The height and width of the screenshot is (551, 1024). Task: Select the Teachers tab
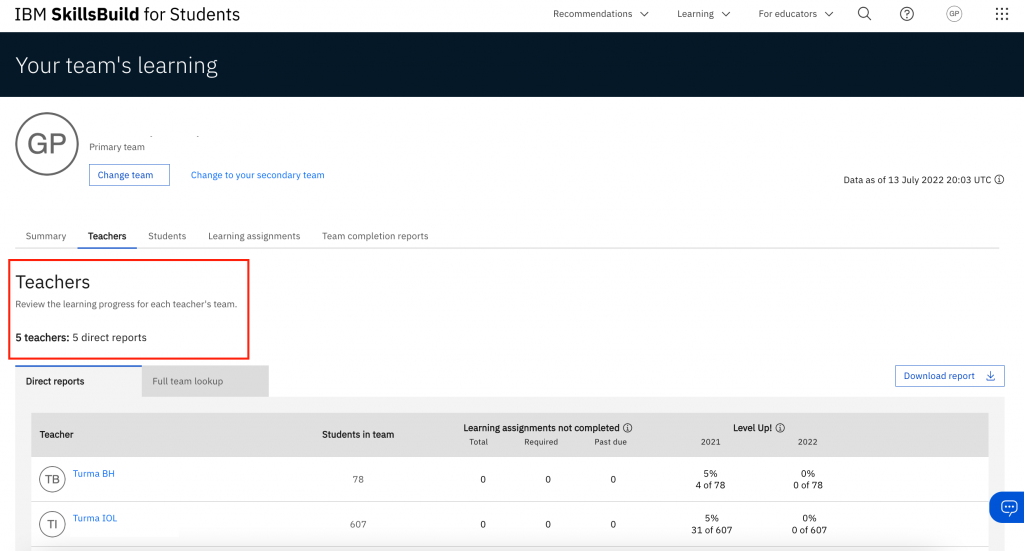(x=107, y=236)
